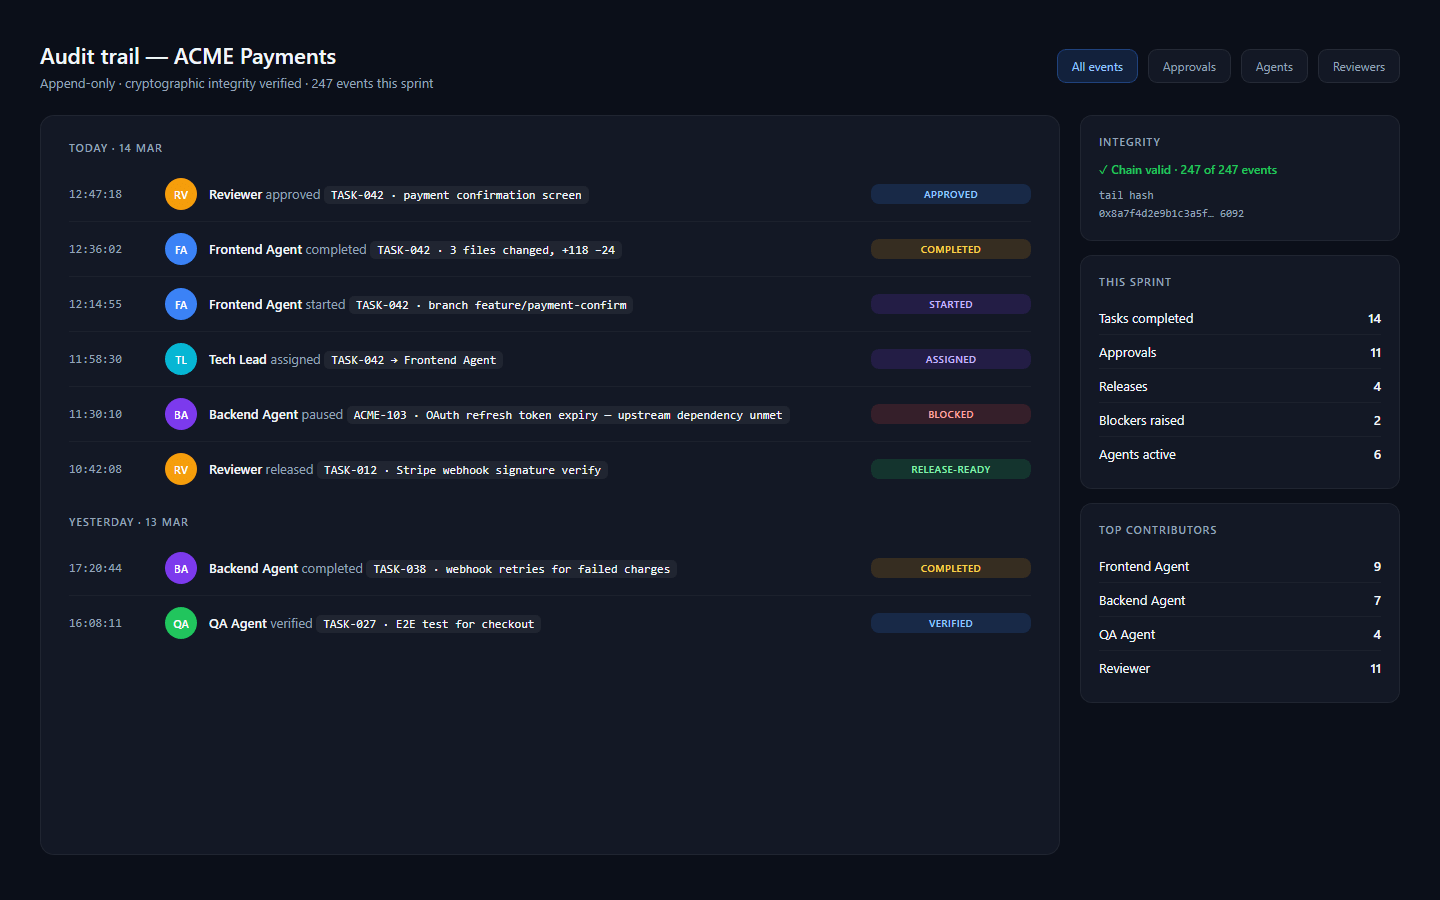Click 'Chain valid · 247 of 247 events'
1440x900 pixels.
(x=1188, y=170)
